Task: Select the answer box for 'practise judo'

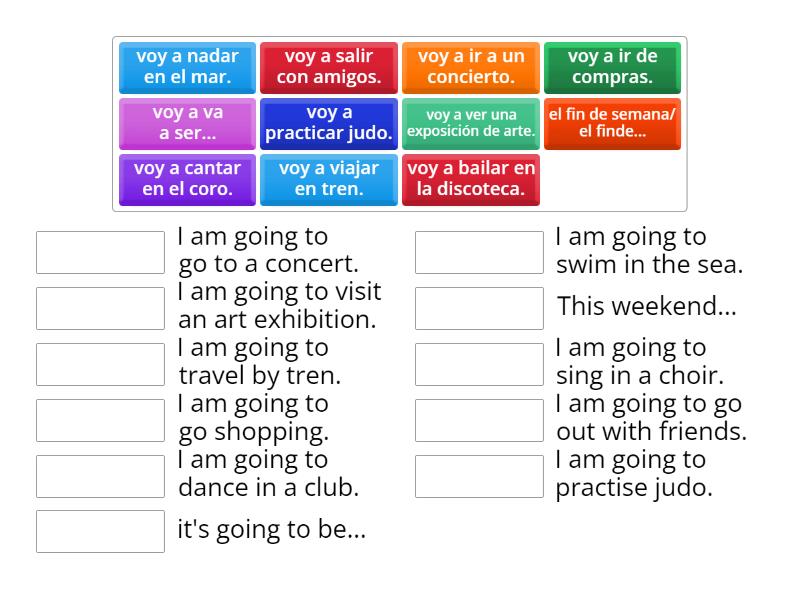Action: pyautogui.click(x=478, y=475)
